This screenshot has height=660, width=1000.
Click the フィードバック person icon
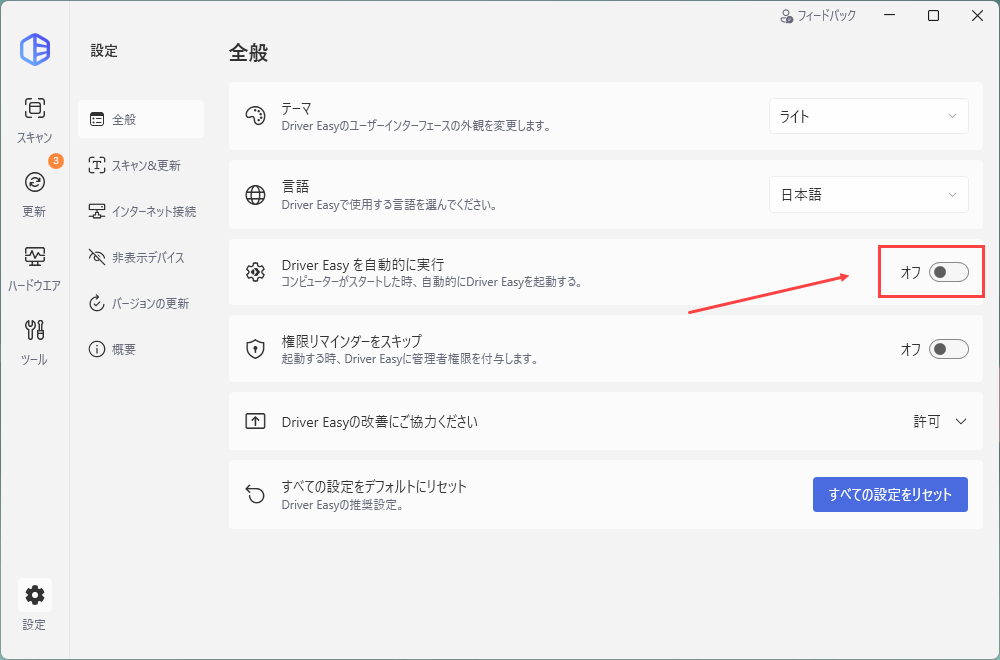pos(786,16)
